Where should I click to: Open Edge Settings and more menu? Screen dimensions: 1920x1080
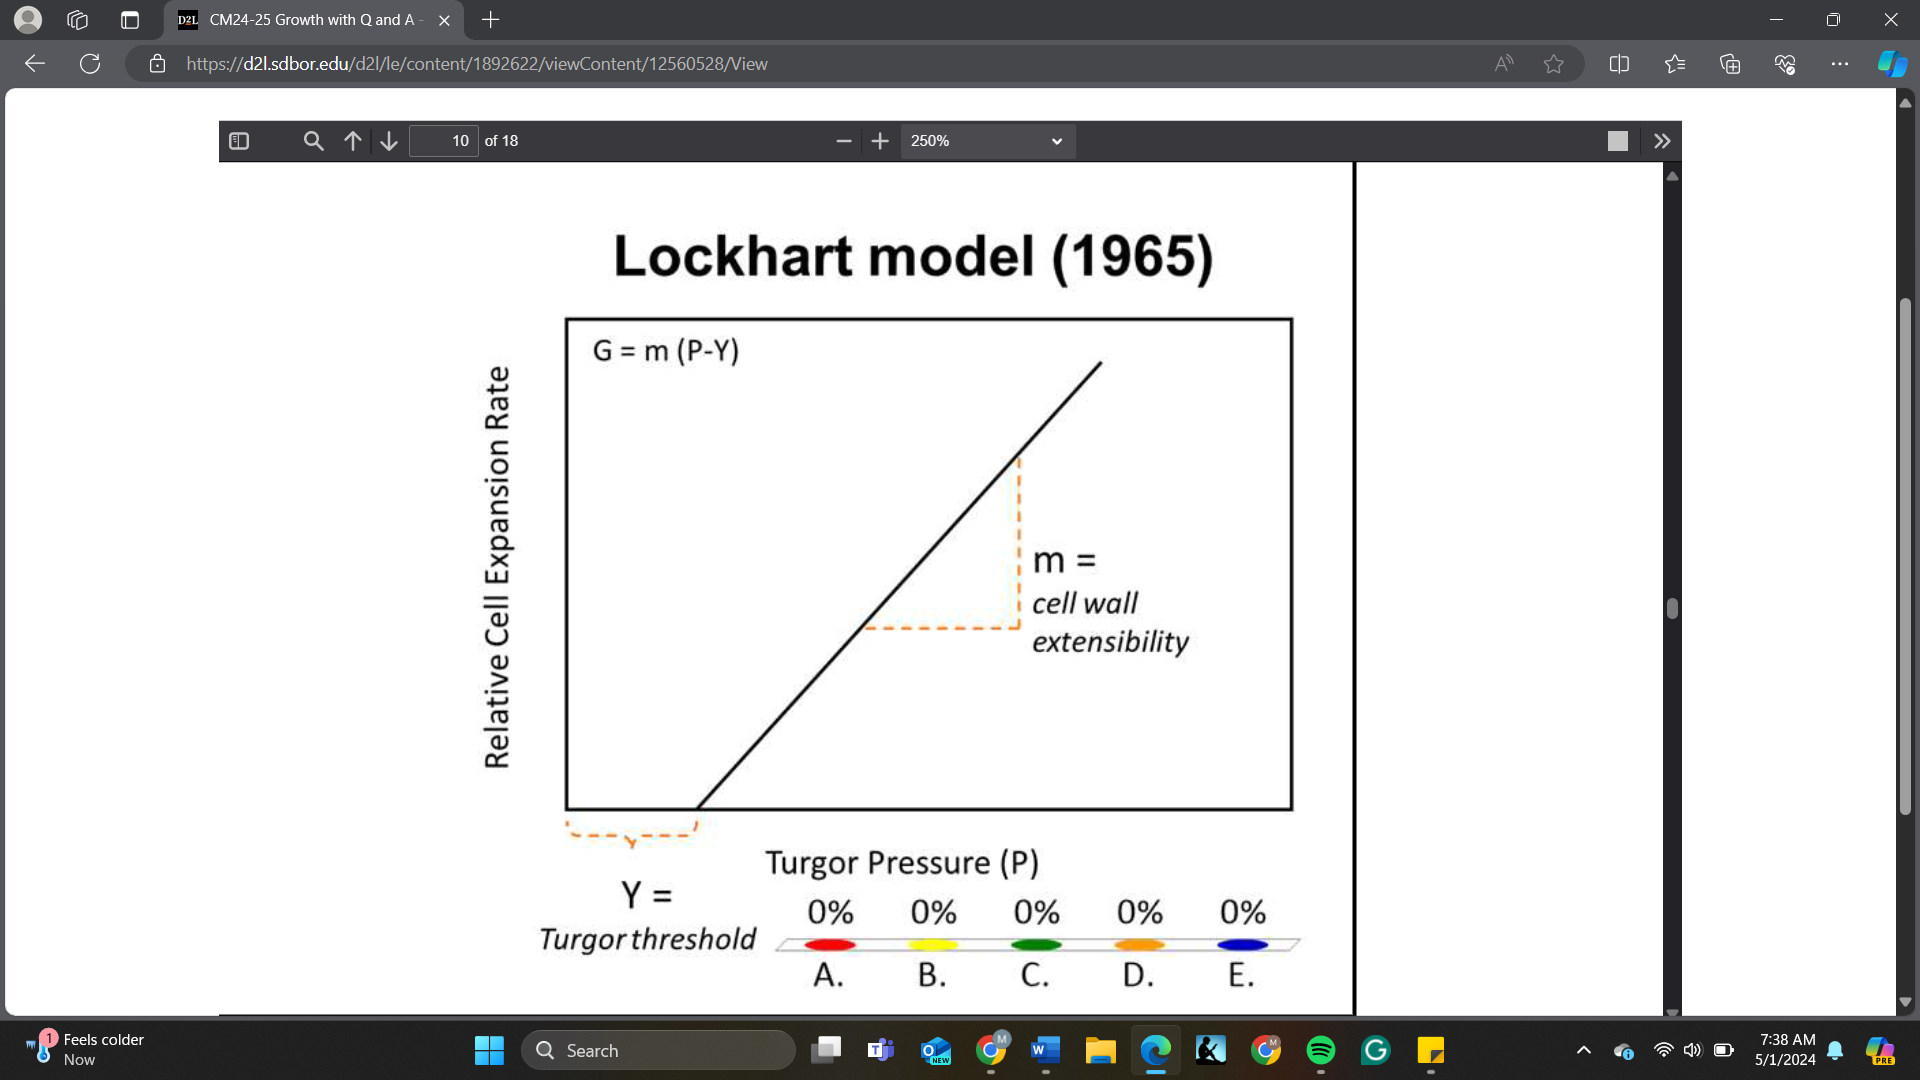tap(1840, 64)
